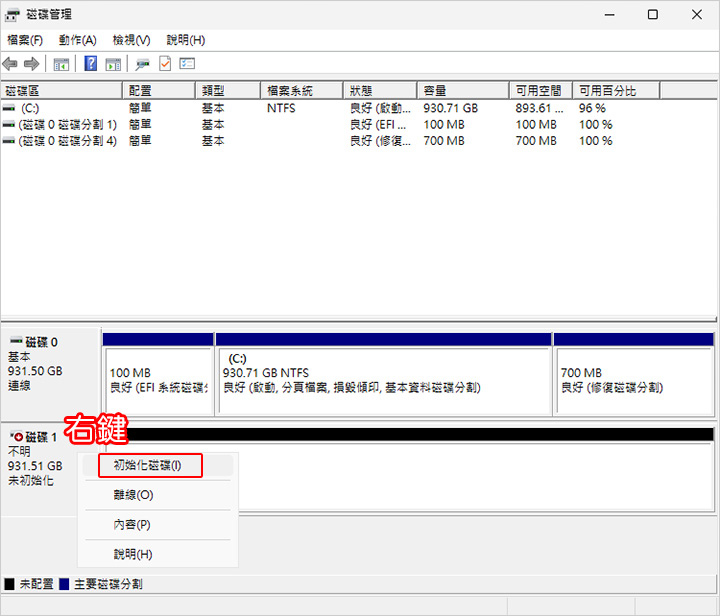
Task: Sort by the 狀態 column header
Action: (x=381, y=90)
